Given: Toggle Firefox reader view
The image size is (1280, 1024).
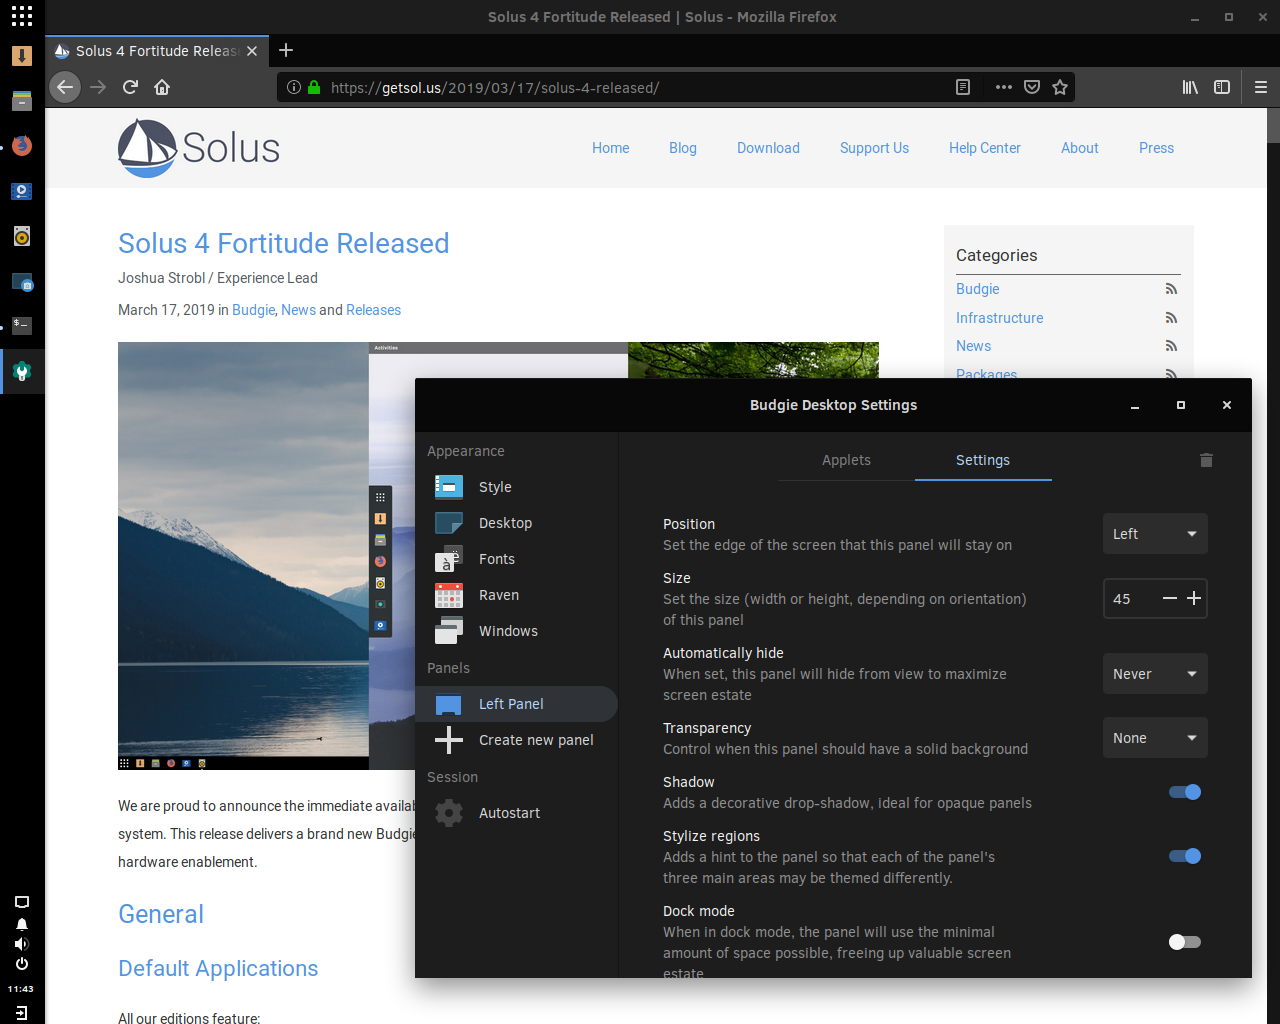Looking at the screenshot, I should coord(963,87).
